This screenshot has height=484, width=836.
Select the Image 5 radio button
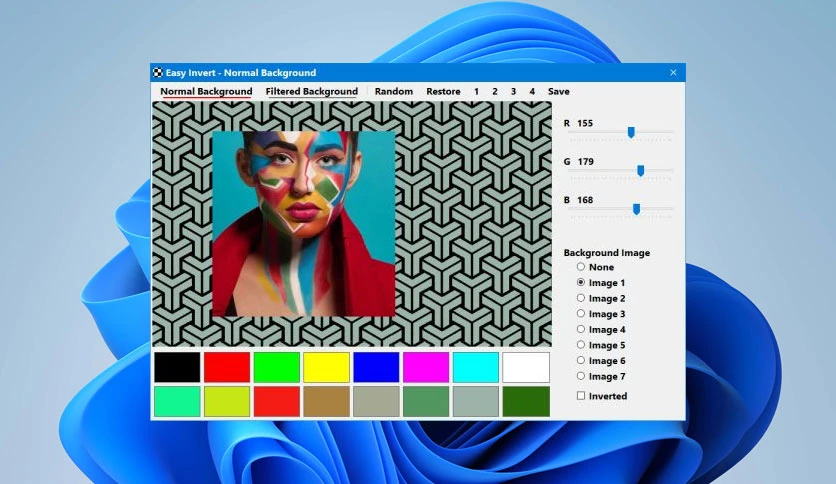[x=581, y=345]
